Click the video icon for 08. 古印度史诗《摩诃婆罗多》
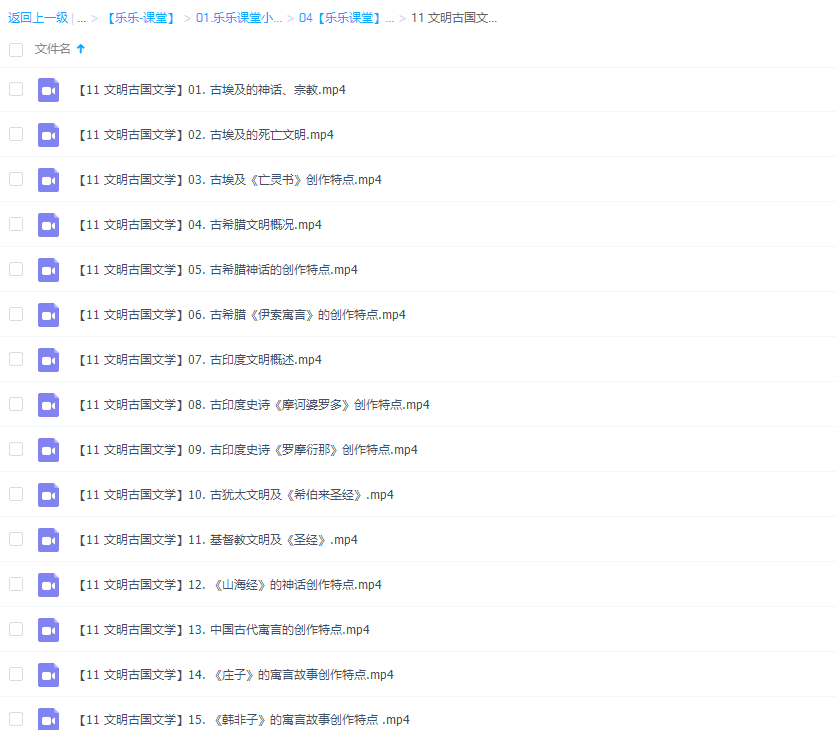 (48, 404)
